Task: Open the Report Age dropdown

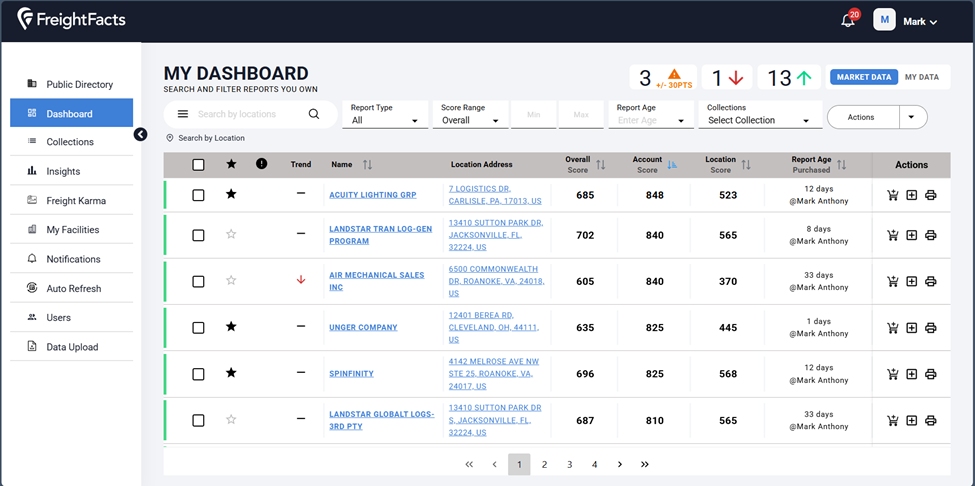Action: (651, 115)
